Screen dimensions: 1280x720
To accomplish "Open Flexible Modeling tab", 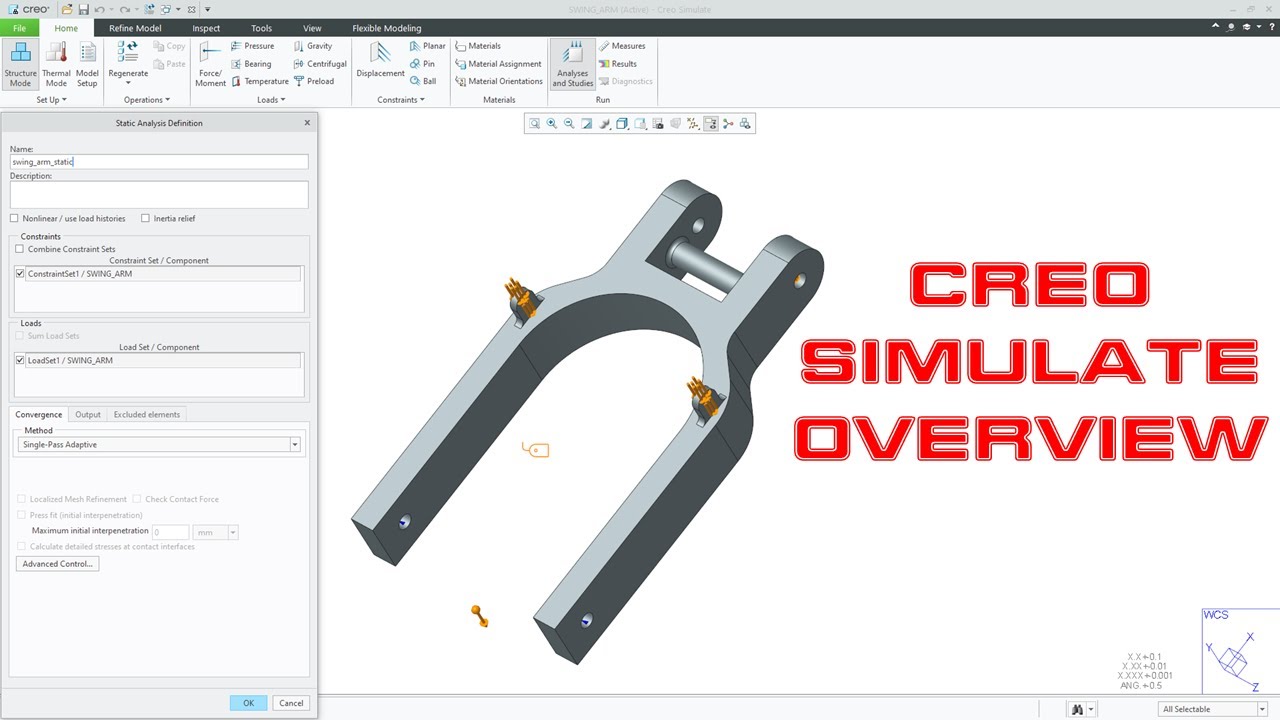I will [x=387, y=28].
